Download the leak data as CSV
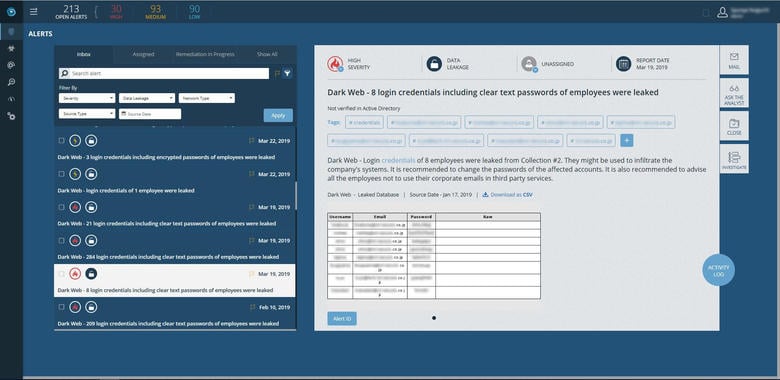 point(507,195)
